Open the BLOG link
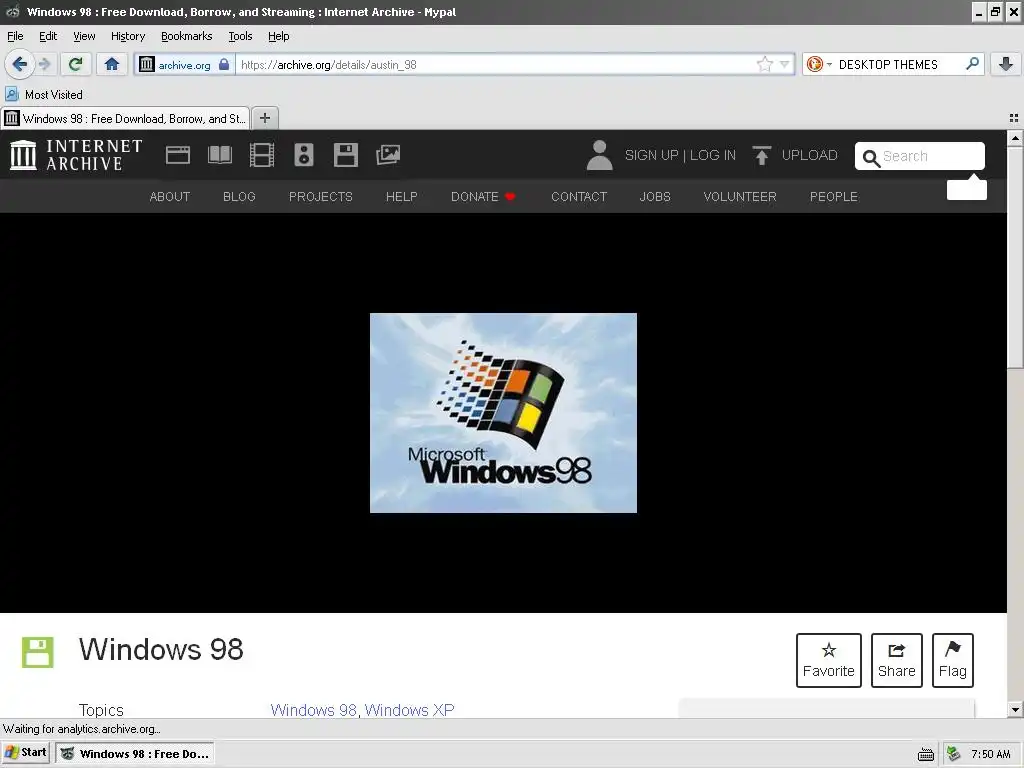This screenshot has height=768, width=1024. (x=239, y=197)
